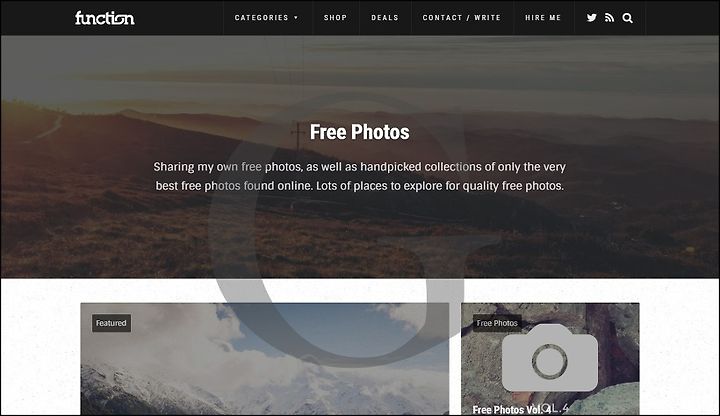Select the Free Photos tag label
The image size is (720, 416).
(x=497, y=323)
